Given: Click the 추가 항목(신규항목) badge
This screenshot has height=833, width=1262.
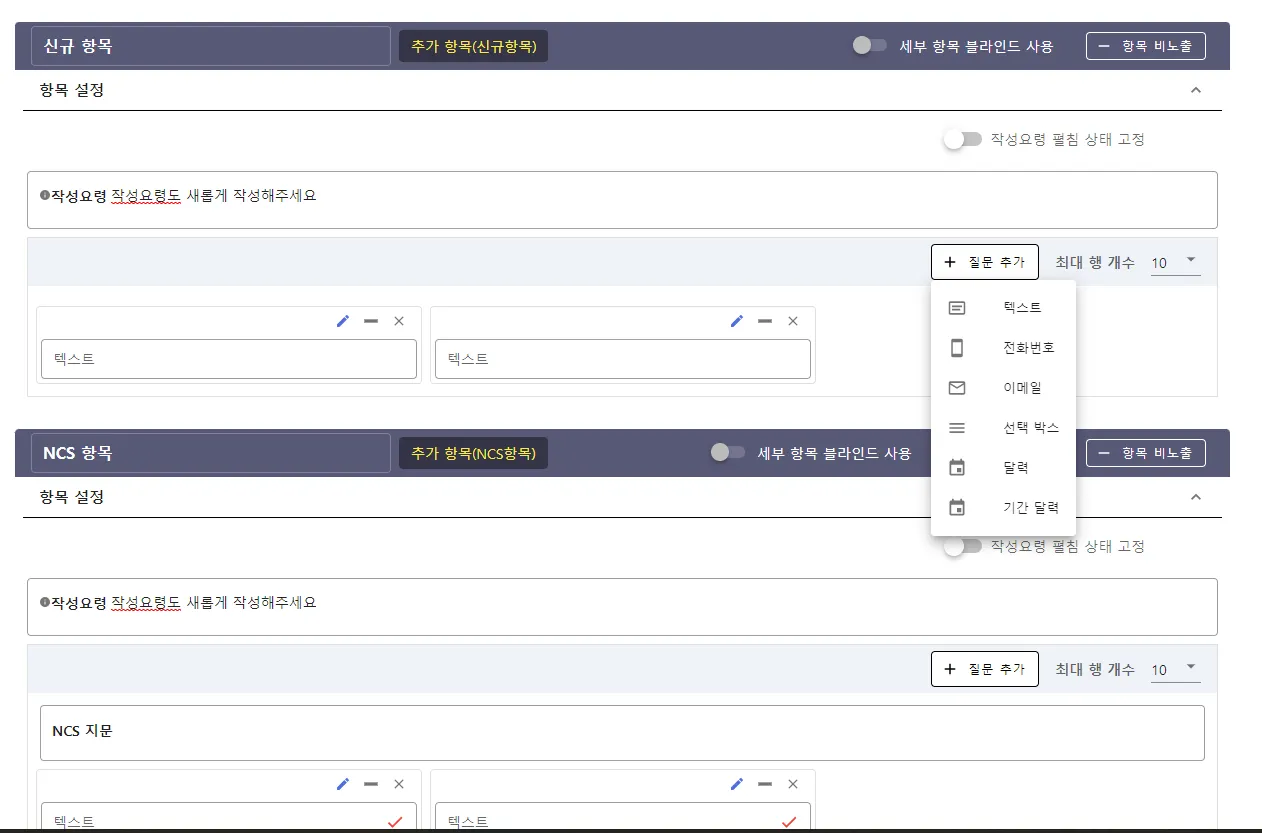Looking at the screenshot, I should [474, 46].
